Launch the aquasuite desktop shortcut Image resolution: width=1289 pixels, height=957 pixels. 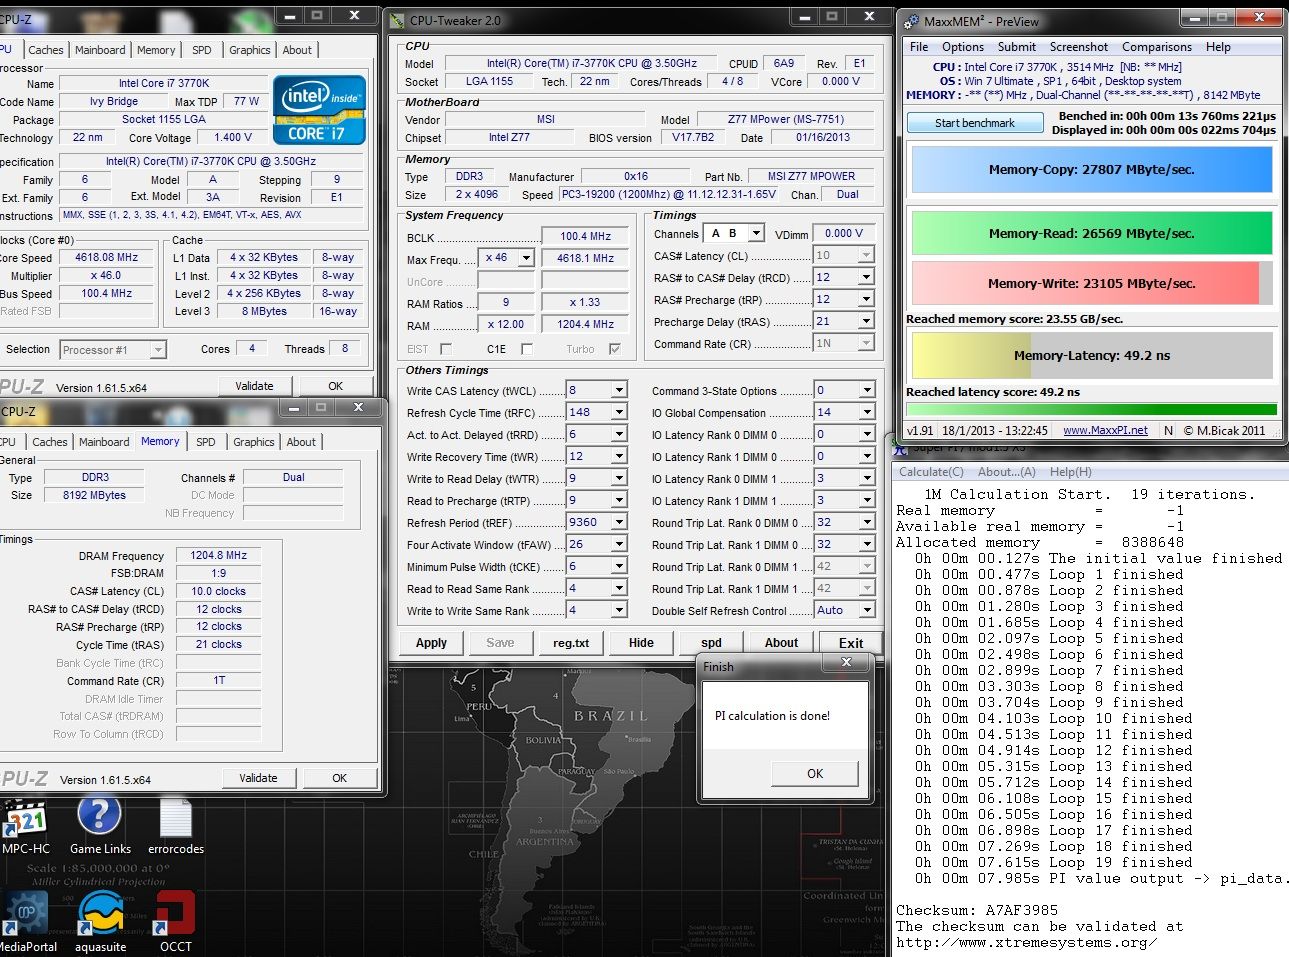pos(101,922)
